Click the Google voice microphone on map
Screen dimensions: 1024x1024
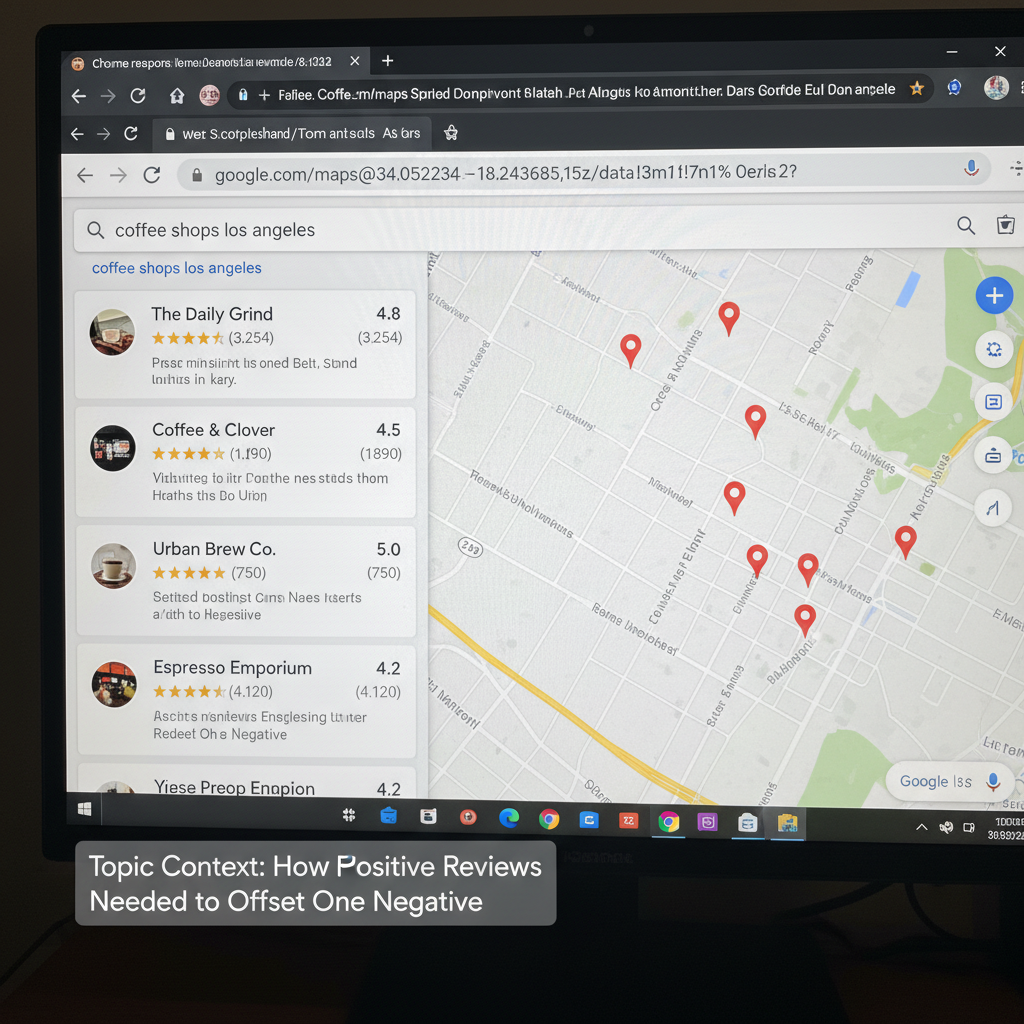(x=993, y=781)
